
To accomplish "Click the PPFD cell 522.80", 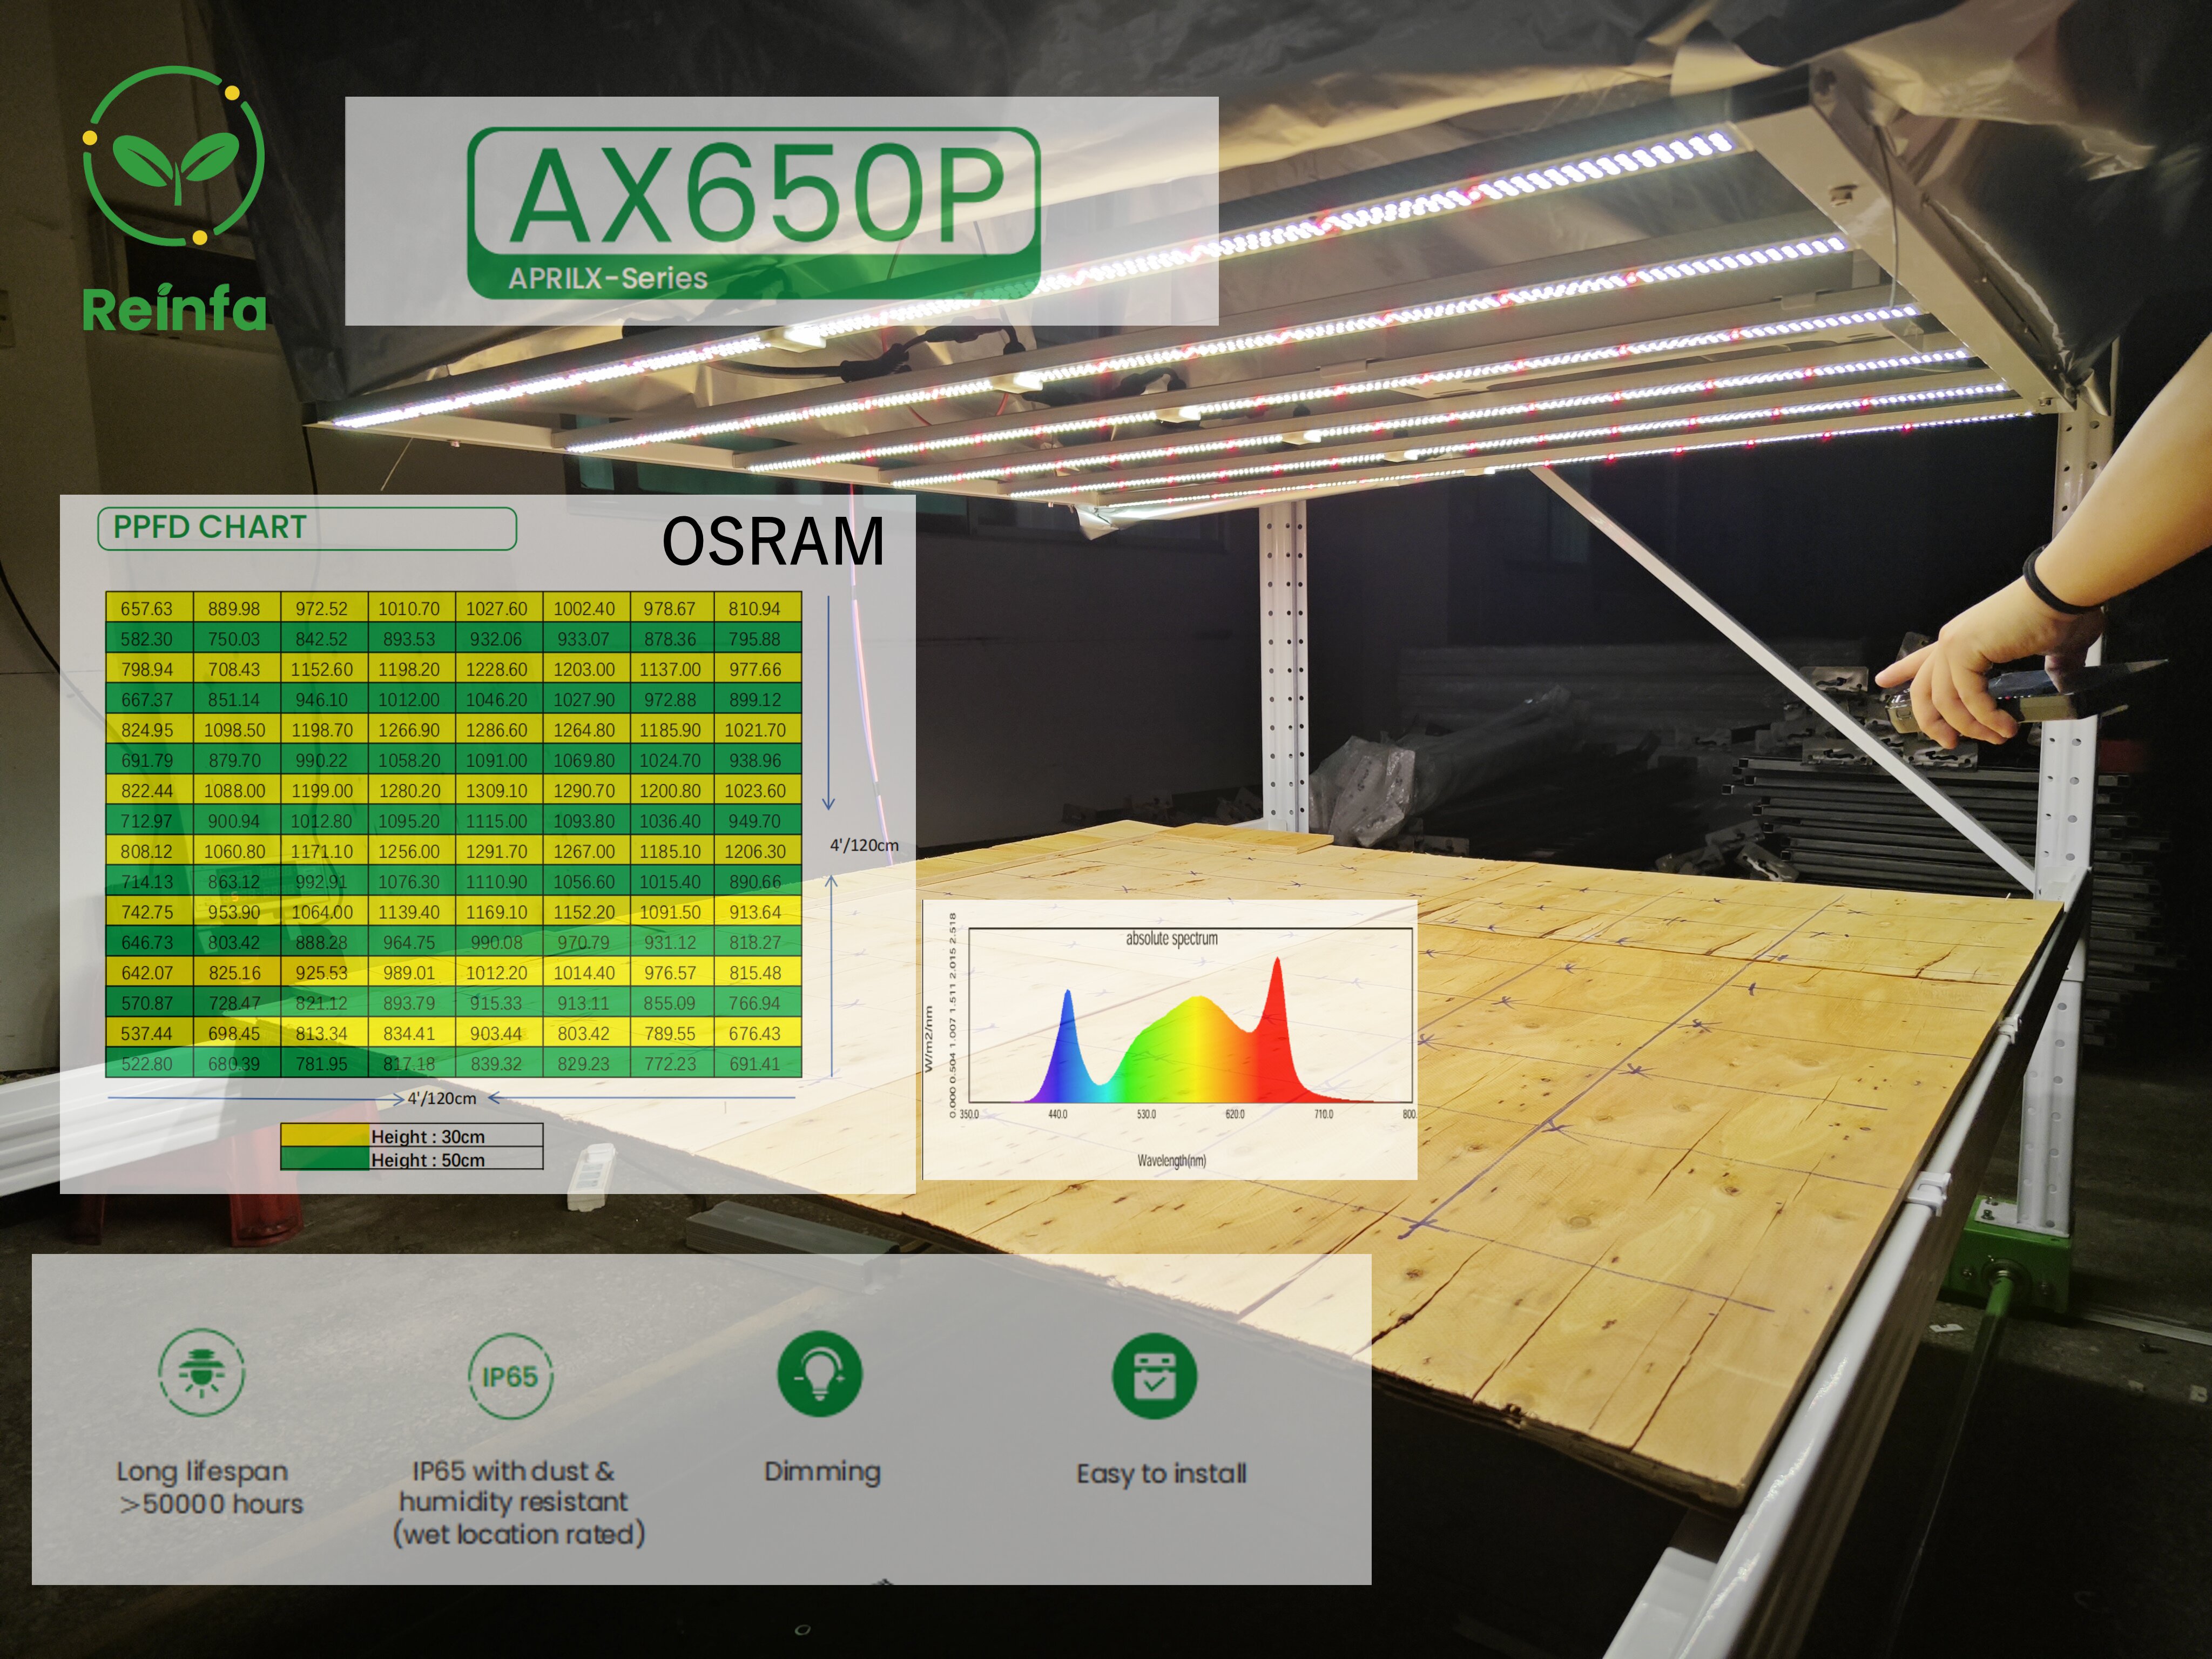I will pos(149,1063).
